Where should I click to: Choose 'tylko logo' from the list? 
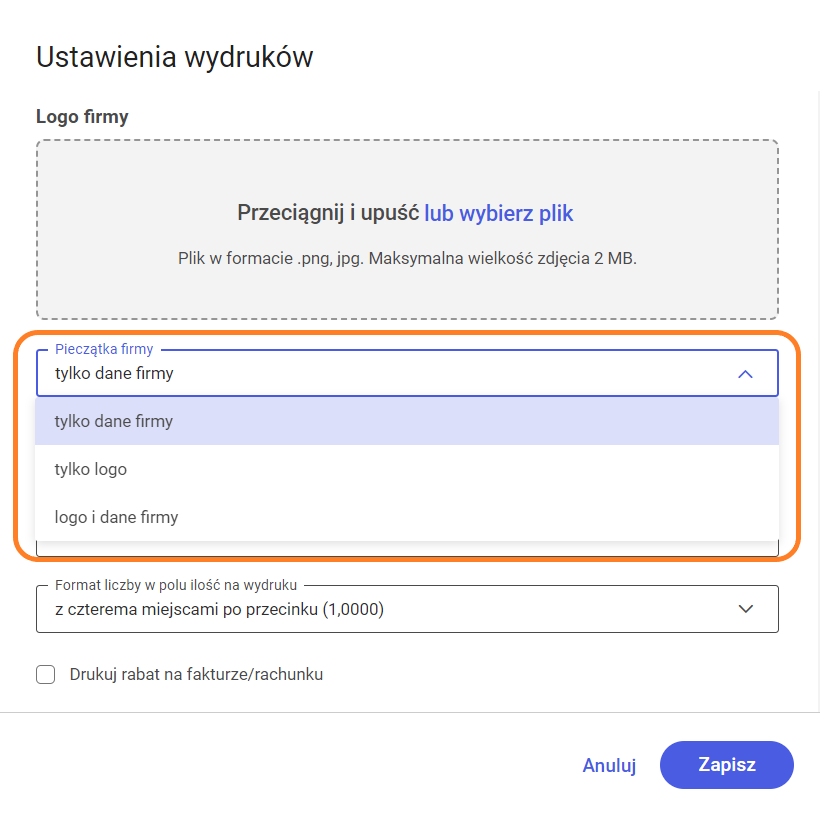pos(91,469)
